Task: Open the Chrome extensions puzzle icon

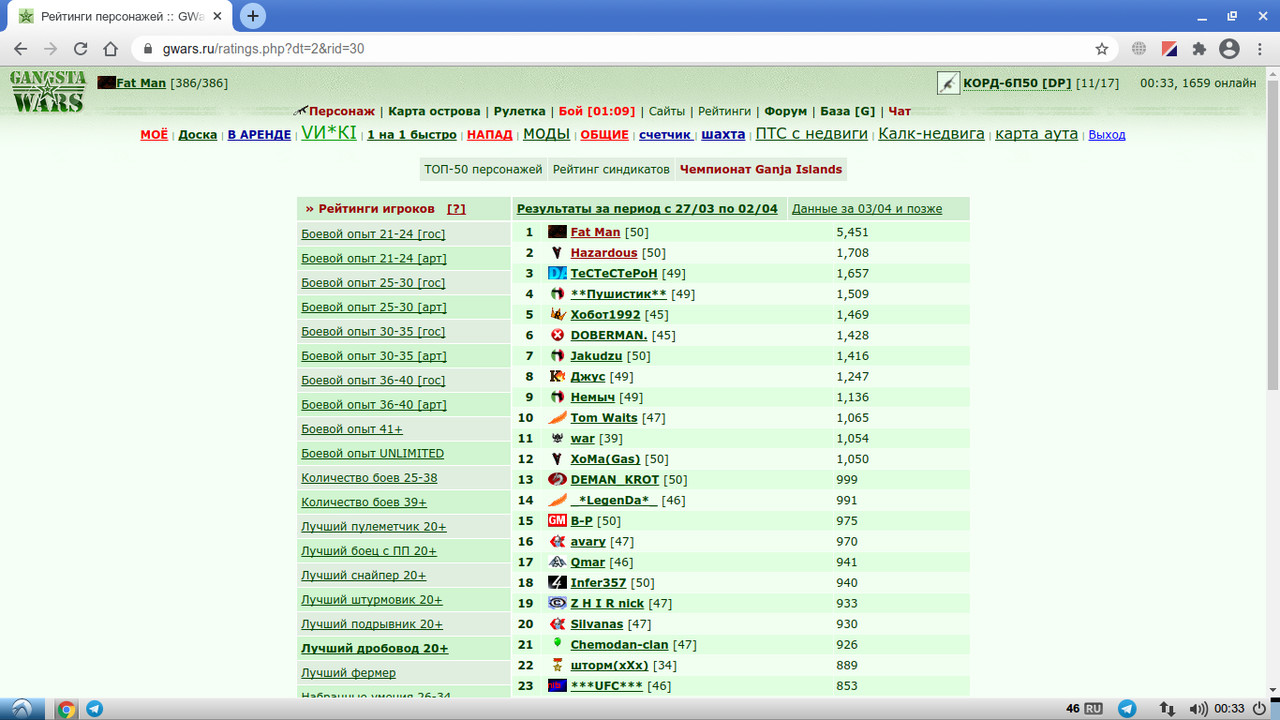Action: [1200, 48]
